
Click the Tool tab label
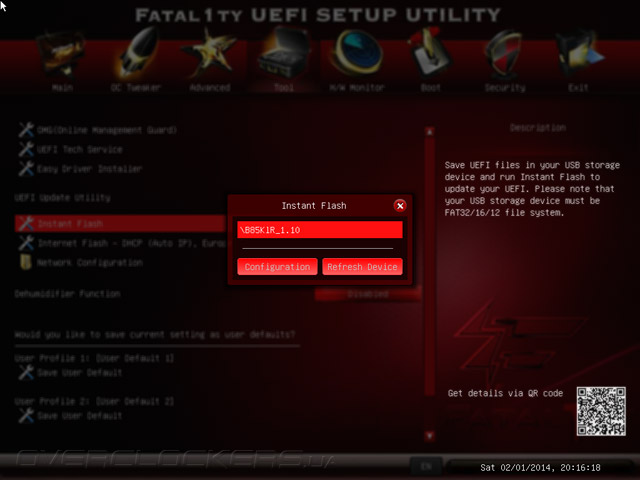pyautogui.click(x=284, y=87)
